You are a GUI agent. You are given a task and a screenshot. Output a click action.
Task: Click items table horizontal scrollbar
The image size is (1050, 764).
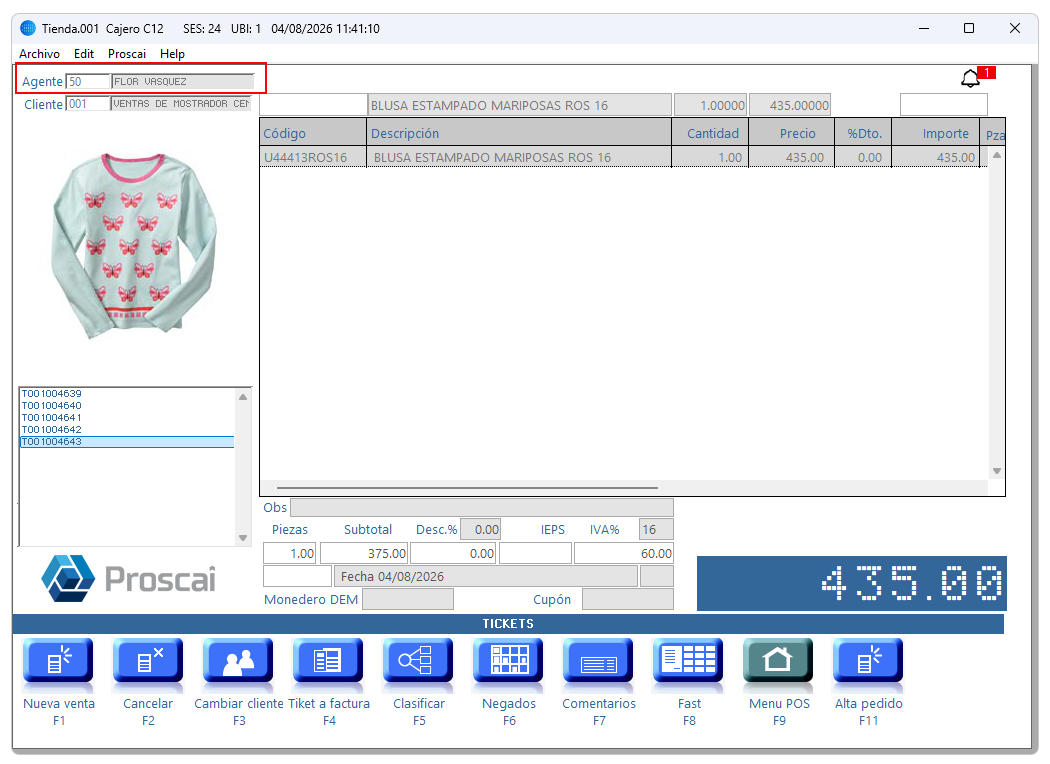pyautogui.click(x=467, y=488)
